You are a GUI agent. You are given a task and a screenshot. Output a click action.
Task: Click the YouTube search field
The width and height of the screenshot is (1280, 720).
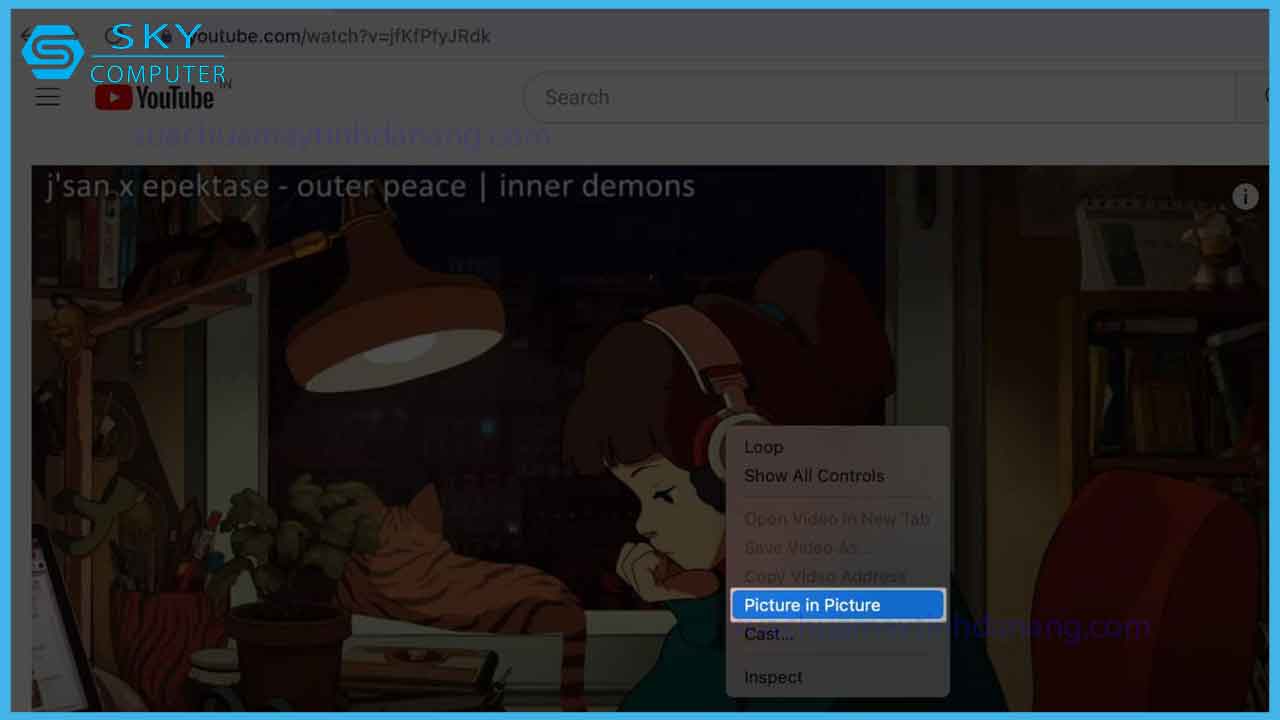(x=880, y=97)
